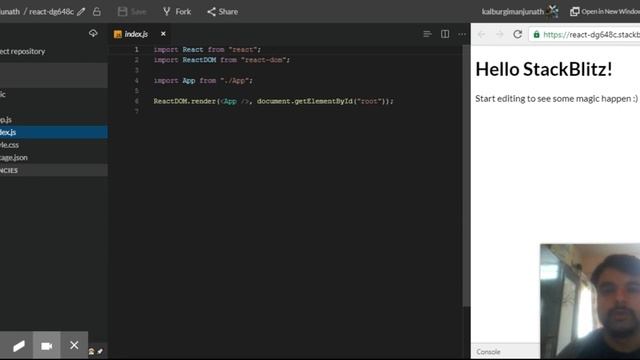Click line 4 import App code
Viewport: 640px width, 360px height.
pos(203,80)
